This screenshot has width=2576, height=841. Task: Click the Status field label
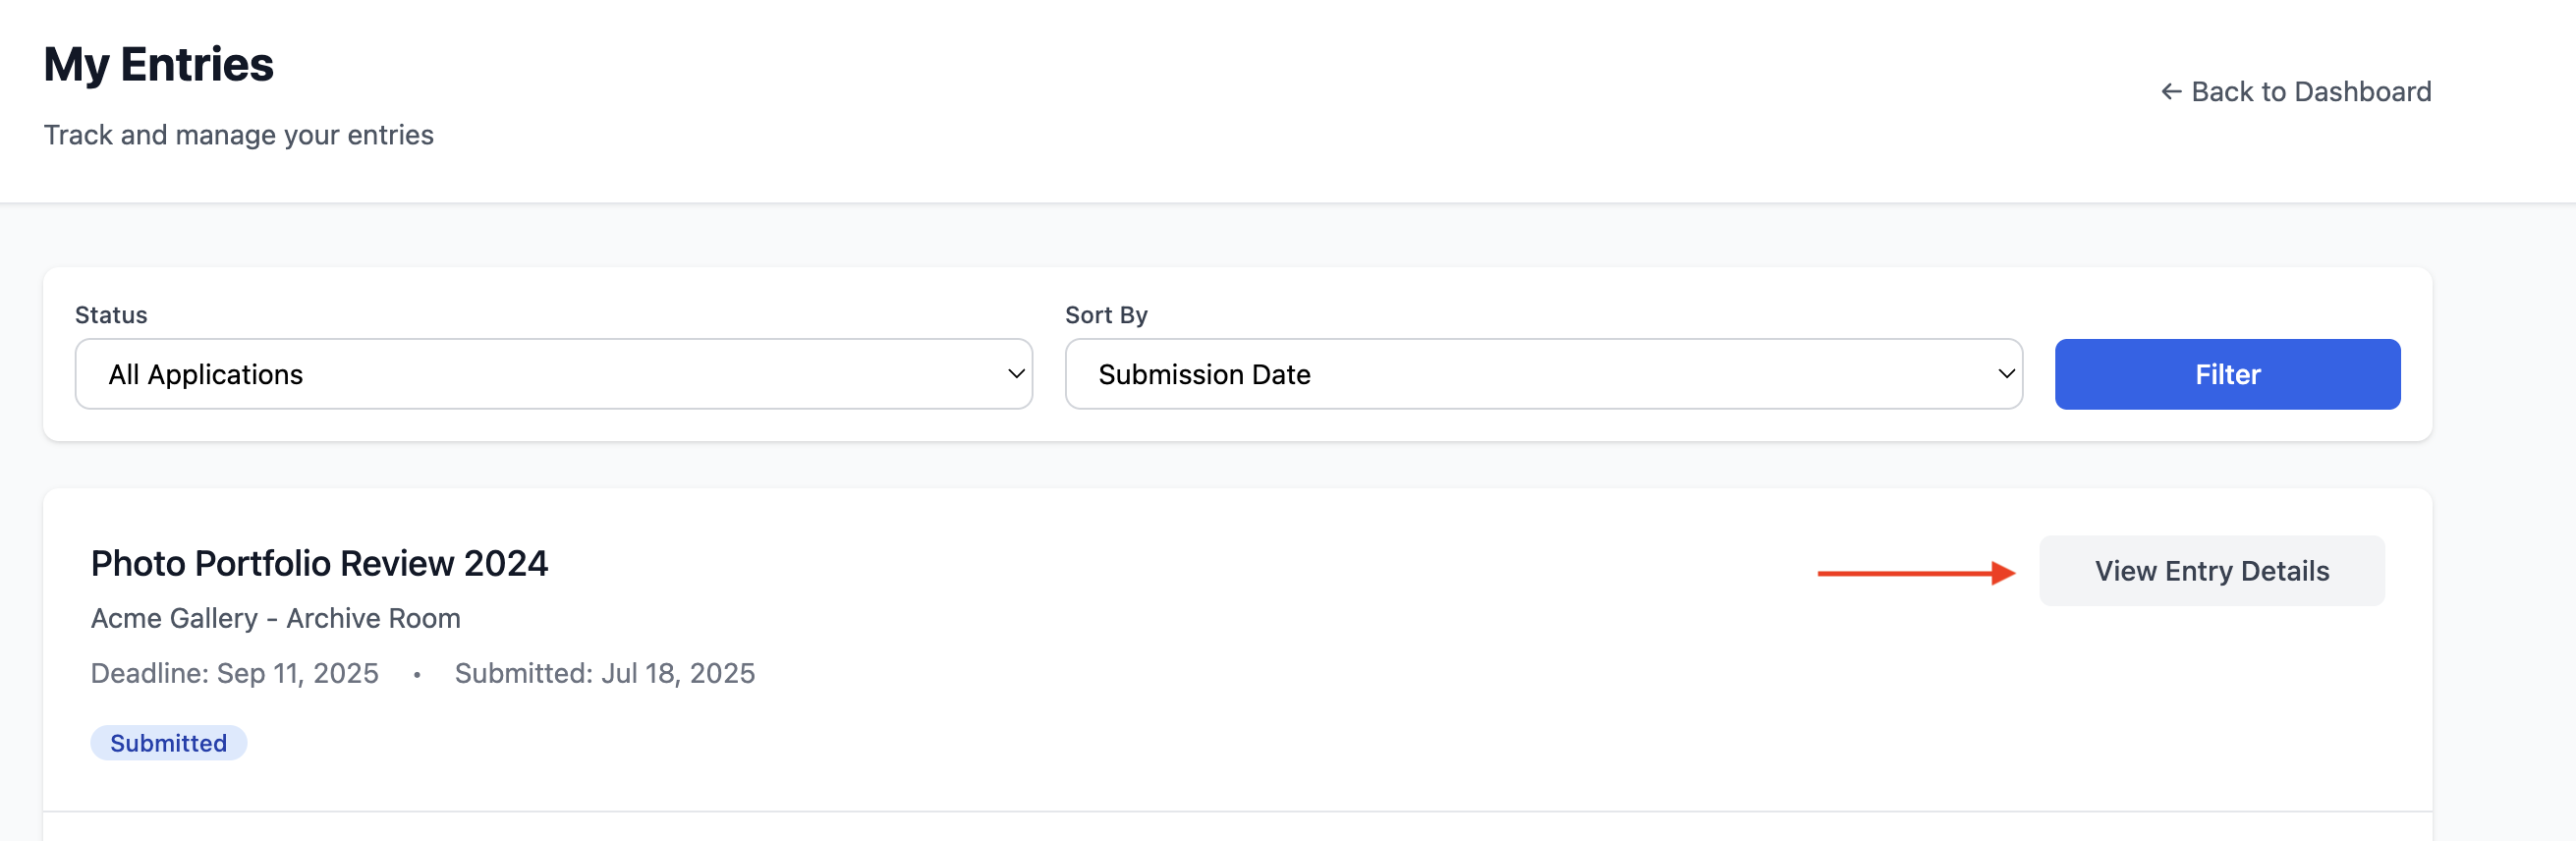coord(111,315)
